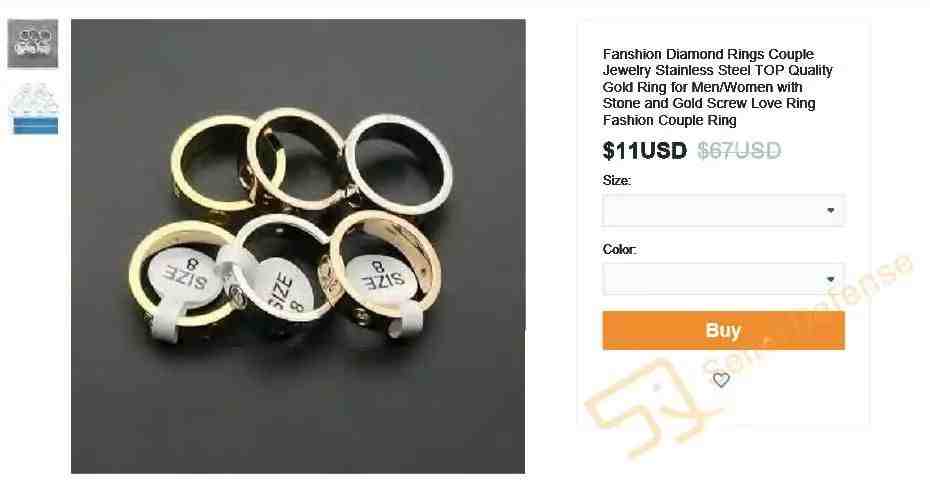Open the Color dropdown field
Screen dimensions: 930x485
[724, 279]
